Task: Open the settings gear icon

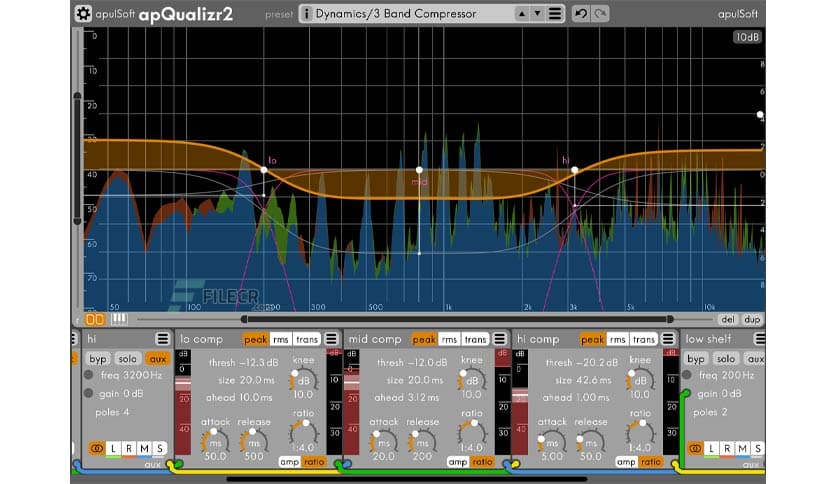Action: click(x=84, y=14)
